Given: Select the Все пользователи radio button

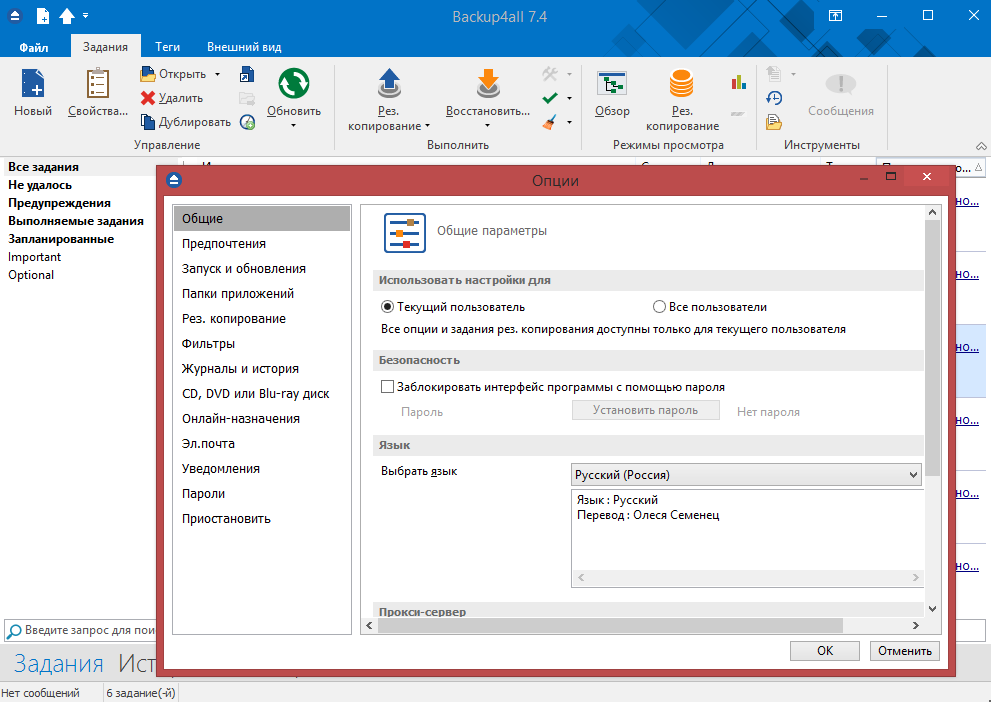Looking at the screenshot, I should pos(659,307).
